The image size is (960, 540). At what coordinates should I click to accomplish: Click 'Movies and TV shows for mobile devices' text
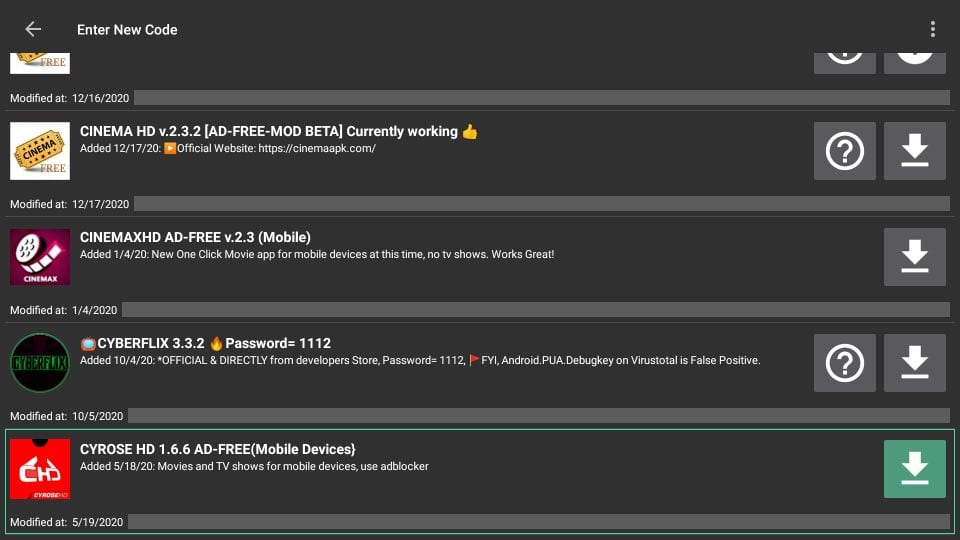pyautogui.click(x=254, y=466)
